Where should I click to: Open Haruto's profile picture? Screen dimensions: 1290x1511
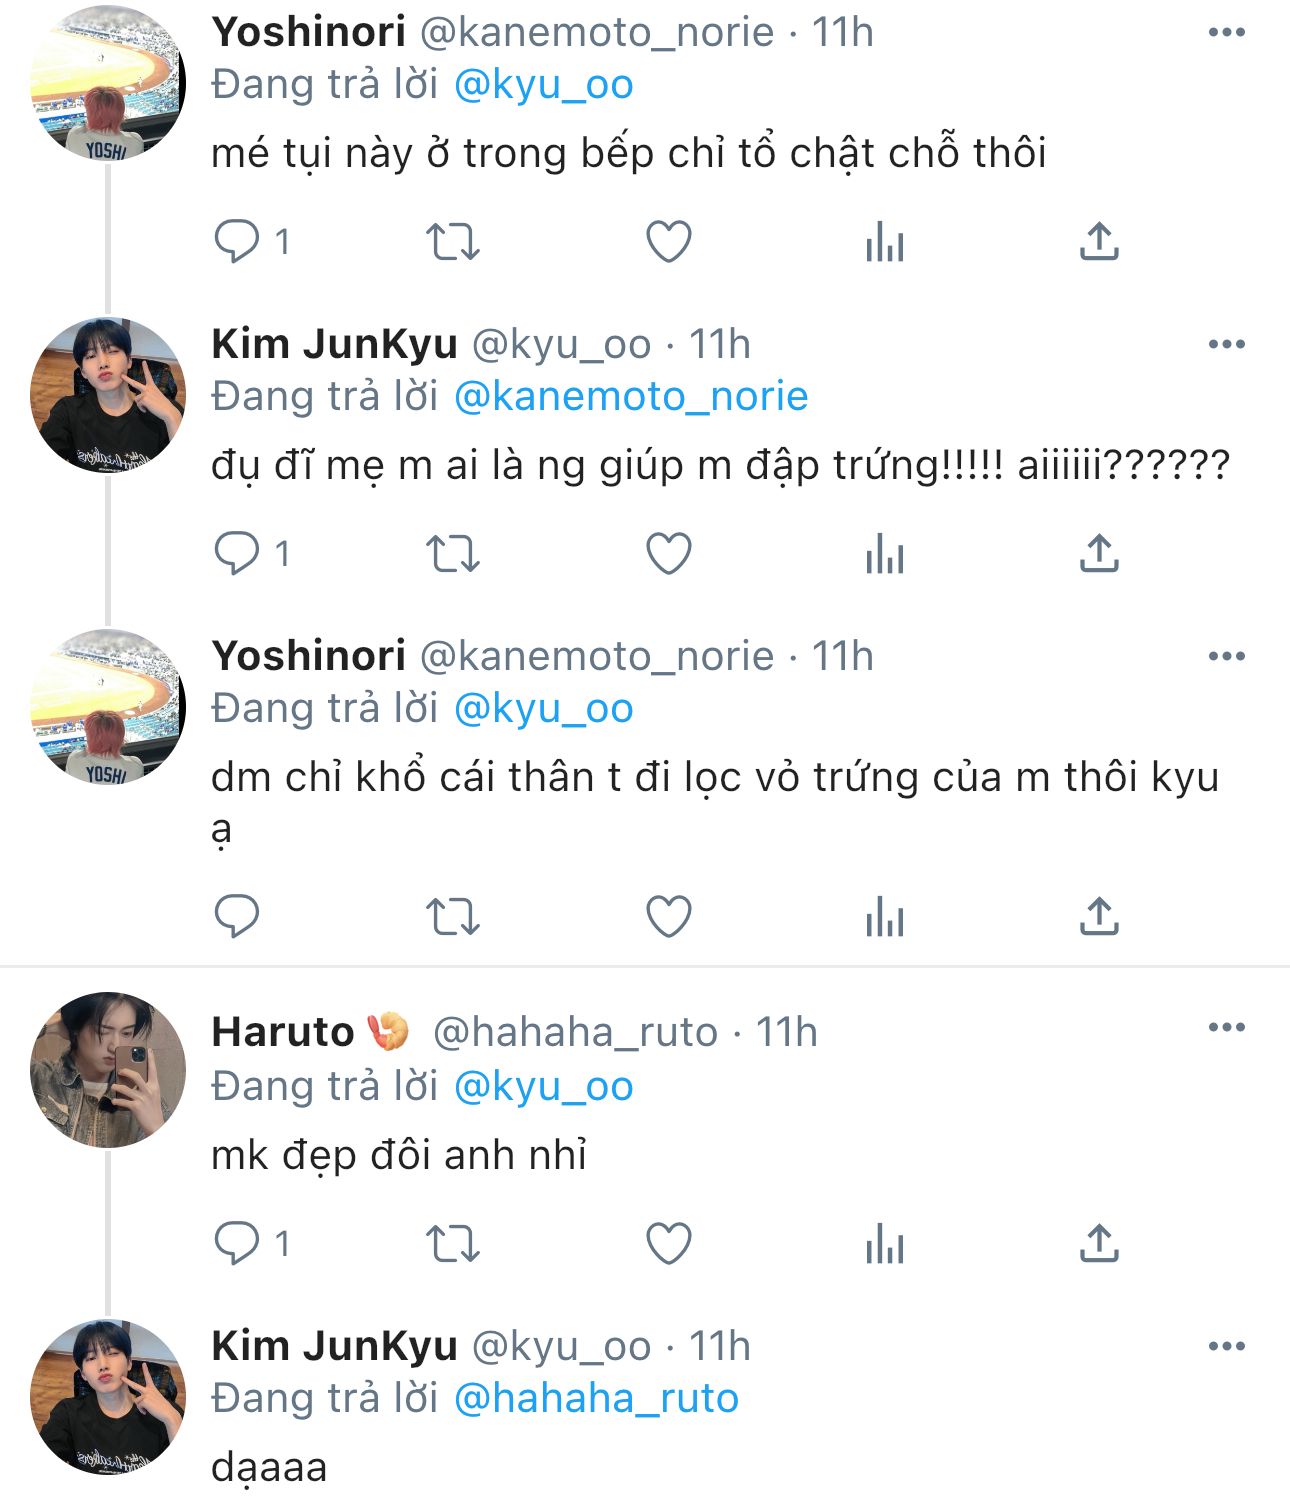click(108, 1069)
